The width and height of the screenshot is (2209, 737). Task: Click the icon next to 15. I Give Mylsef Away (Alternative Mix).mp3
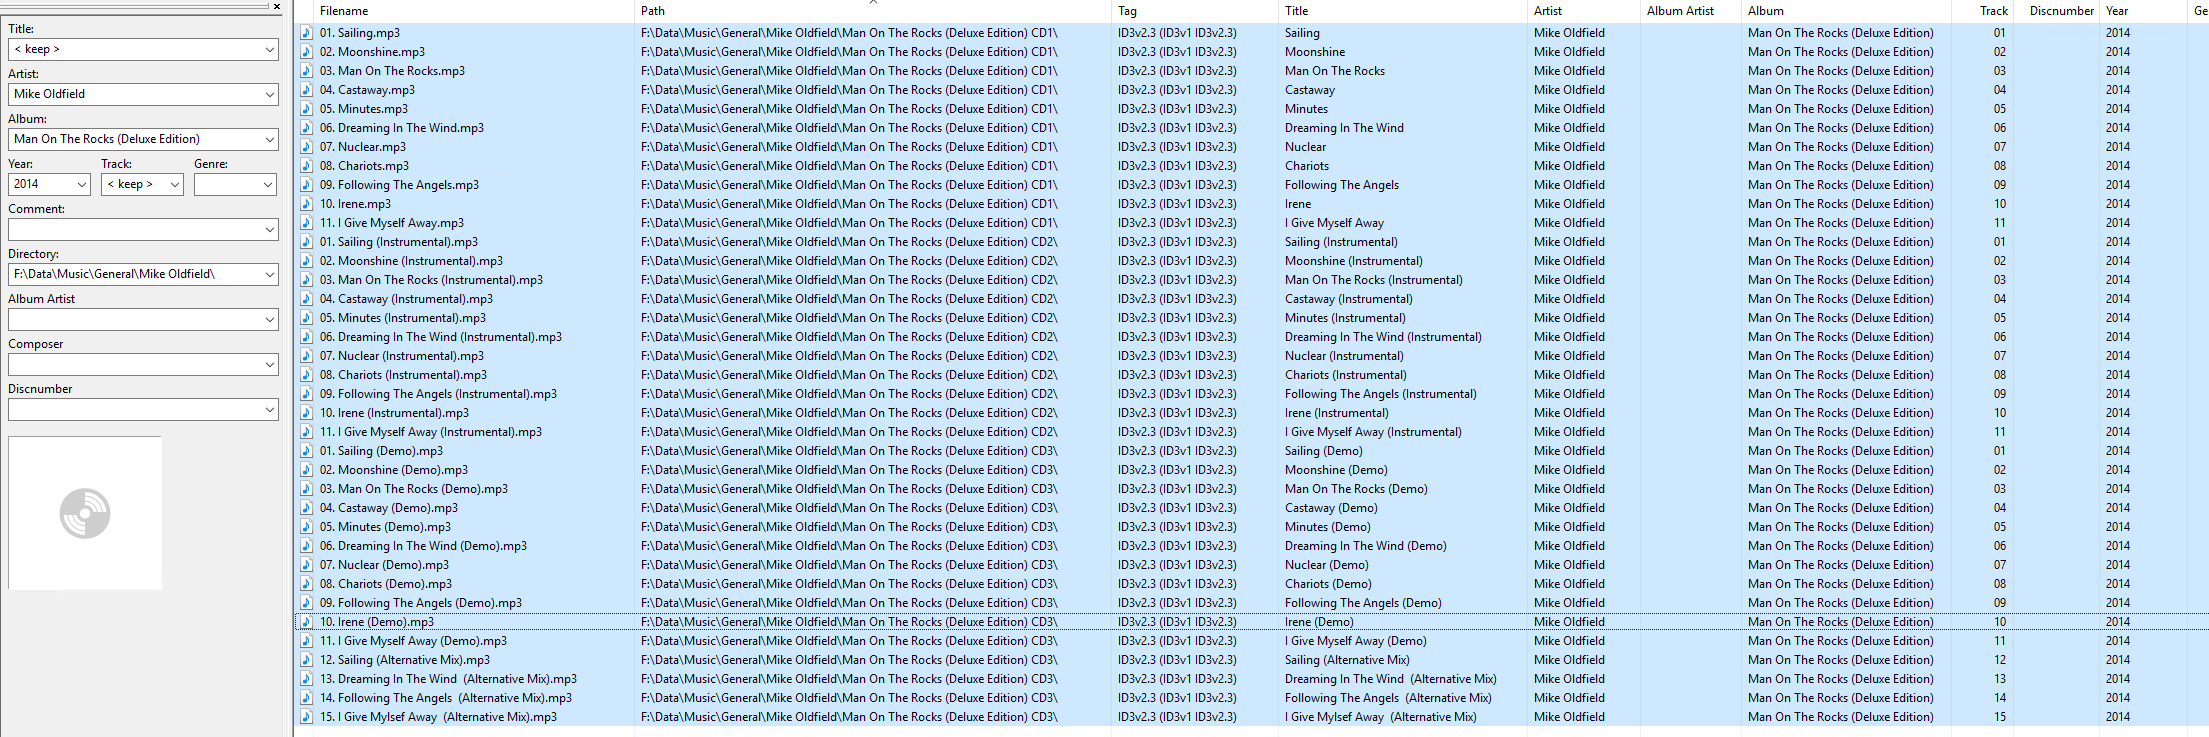[306, 717]
